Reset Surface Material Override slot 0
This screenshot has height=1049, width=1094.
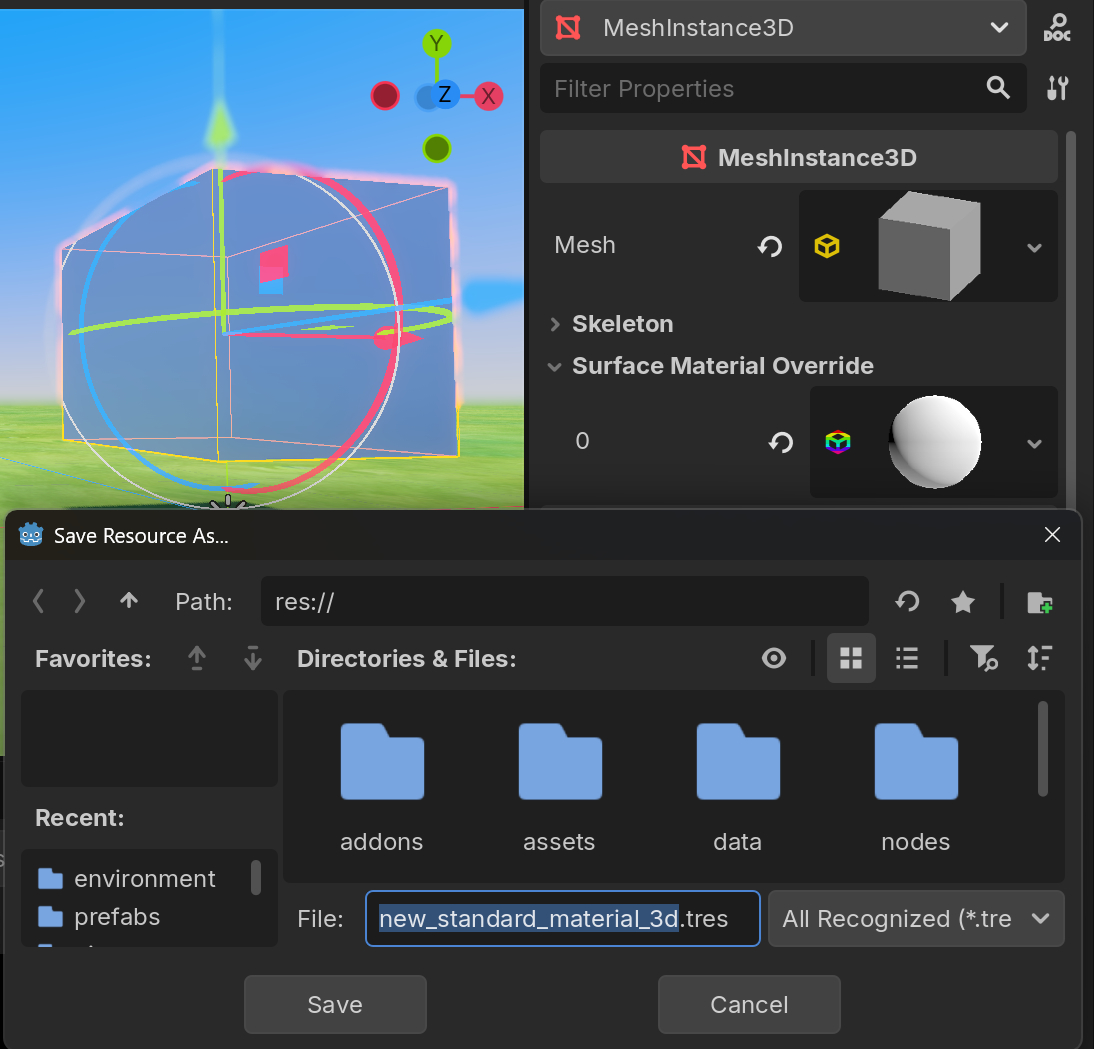click(x=780, y=442)
